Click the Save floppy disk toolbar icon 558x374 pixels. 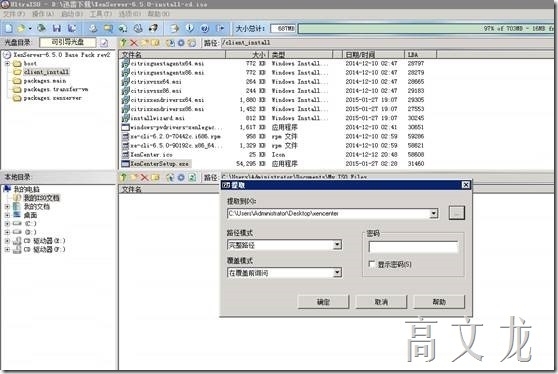click(57, 28)
